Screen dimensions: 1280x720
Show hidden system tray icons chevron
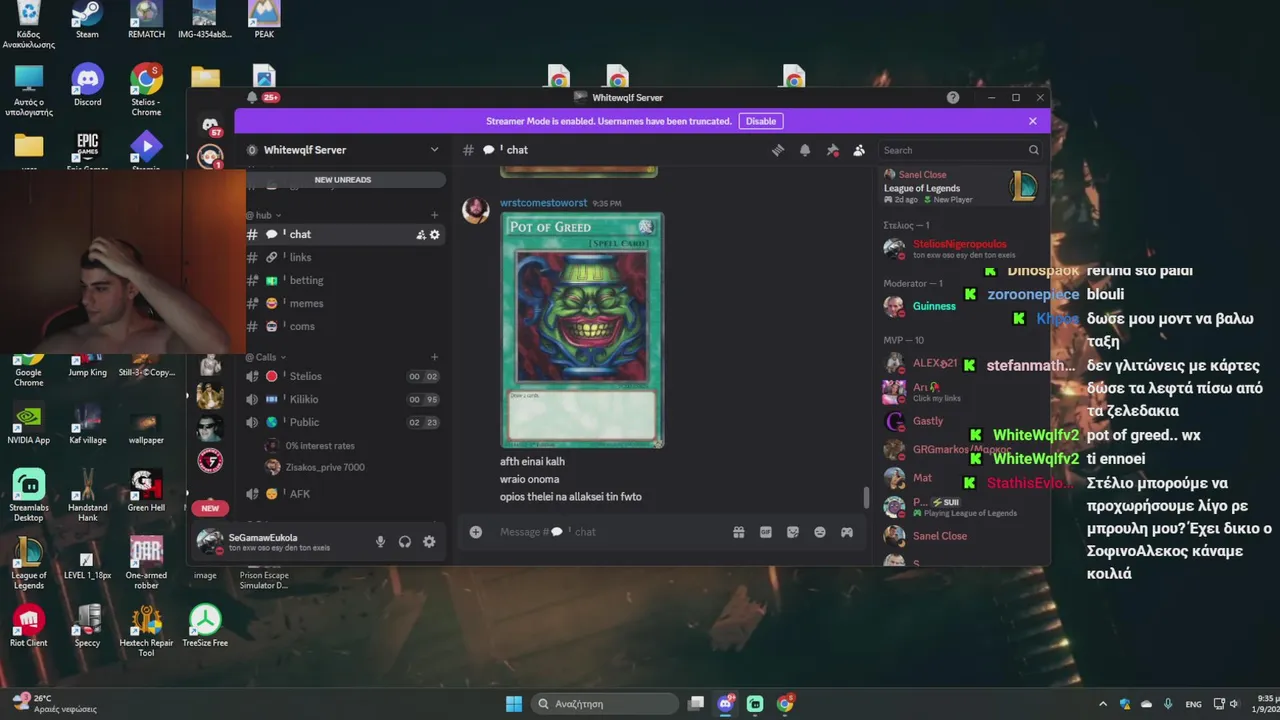[x=1103, y=704]
